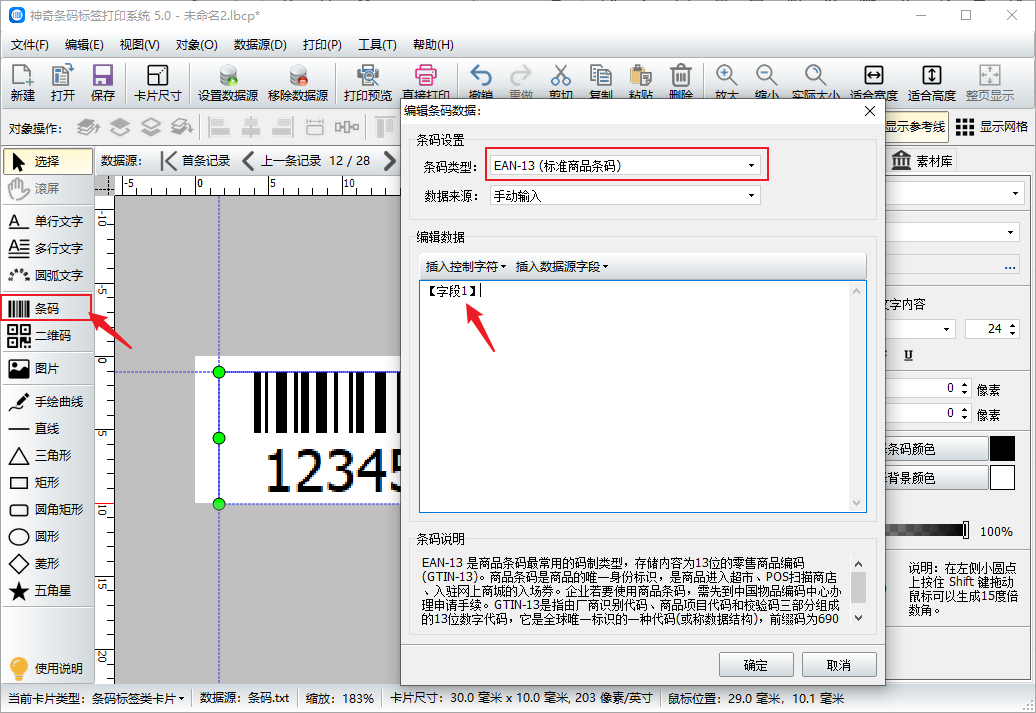Activate the 选择 selection tool
Viewport: 1036px width, 713px height.
point(47,161)
